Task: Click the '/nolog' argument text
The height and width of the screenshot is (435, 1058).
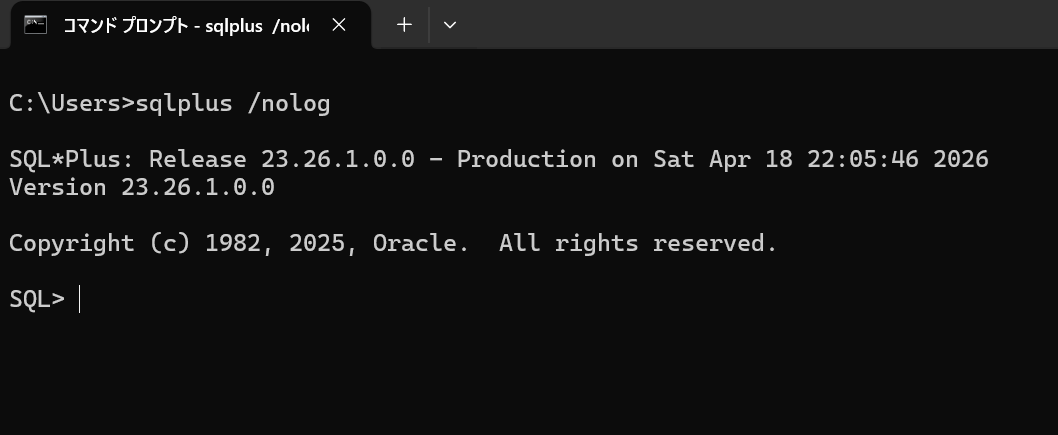Action: (288, 103)
